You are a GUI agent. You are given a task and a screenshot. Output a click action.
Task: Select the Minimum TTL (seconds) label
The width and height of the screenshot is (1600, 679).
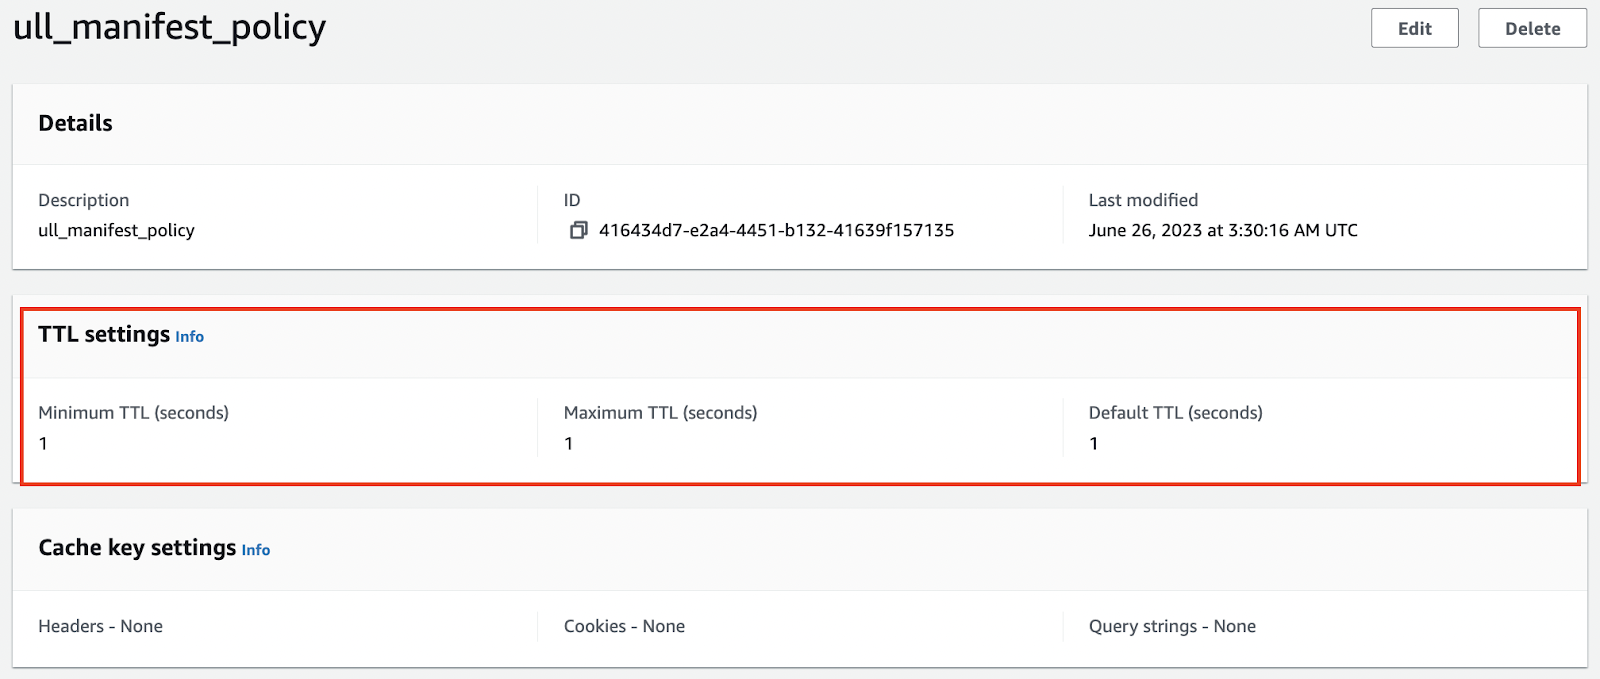pyautogui.click(x=133, y=412)
